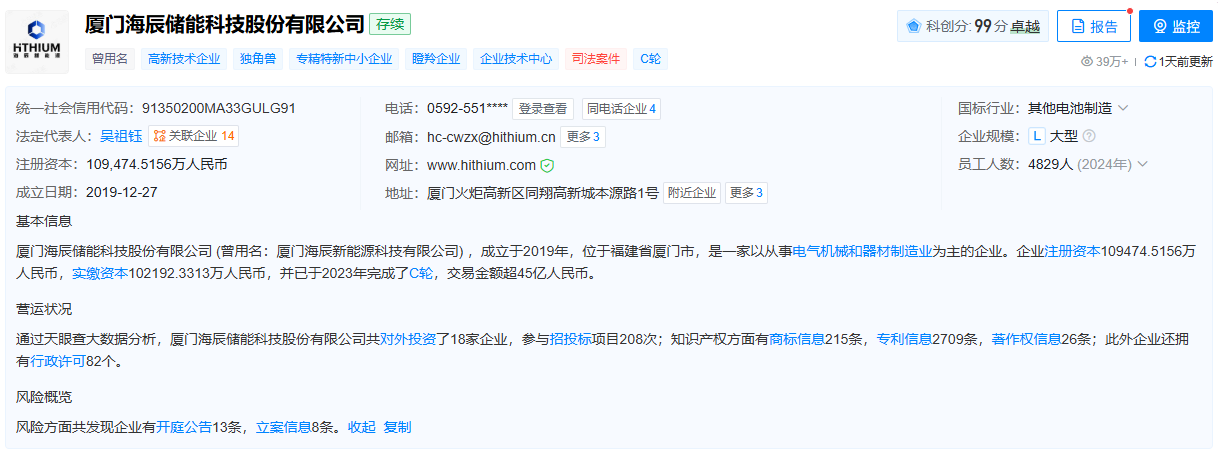Click the refresh icon next to 1天前更新
This screenshot has height=453, width=1218.
point(1150,61)
